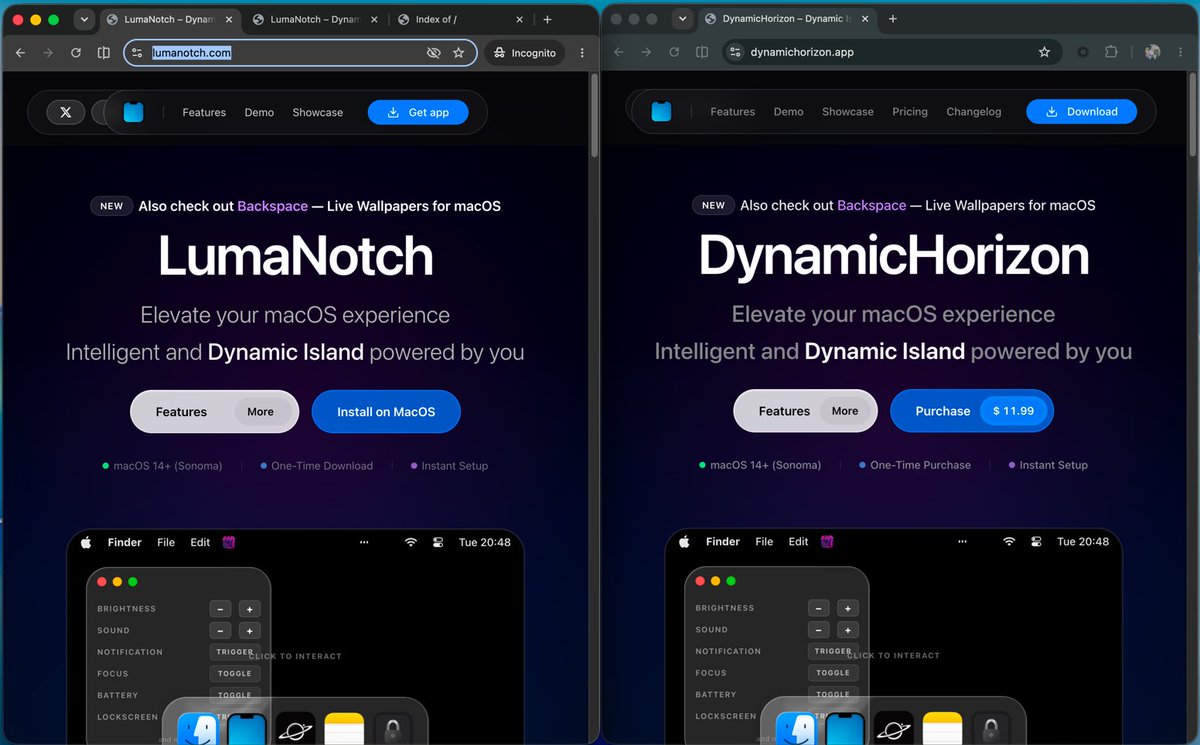Increase Sound in the LumaNotch demo panel
The width and height of the screenshot is (1200, 745).
tap(249, 631)
